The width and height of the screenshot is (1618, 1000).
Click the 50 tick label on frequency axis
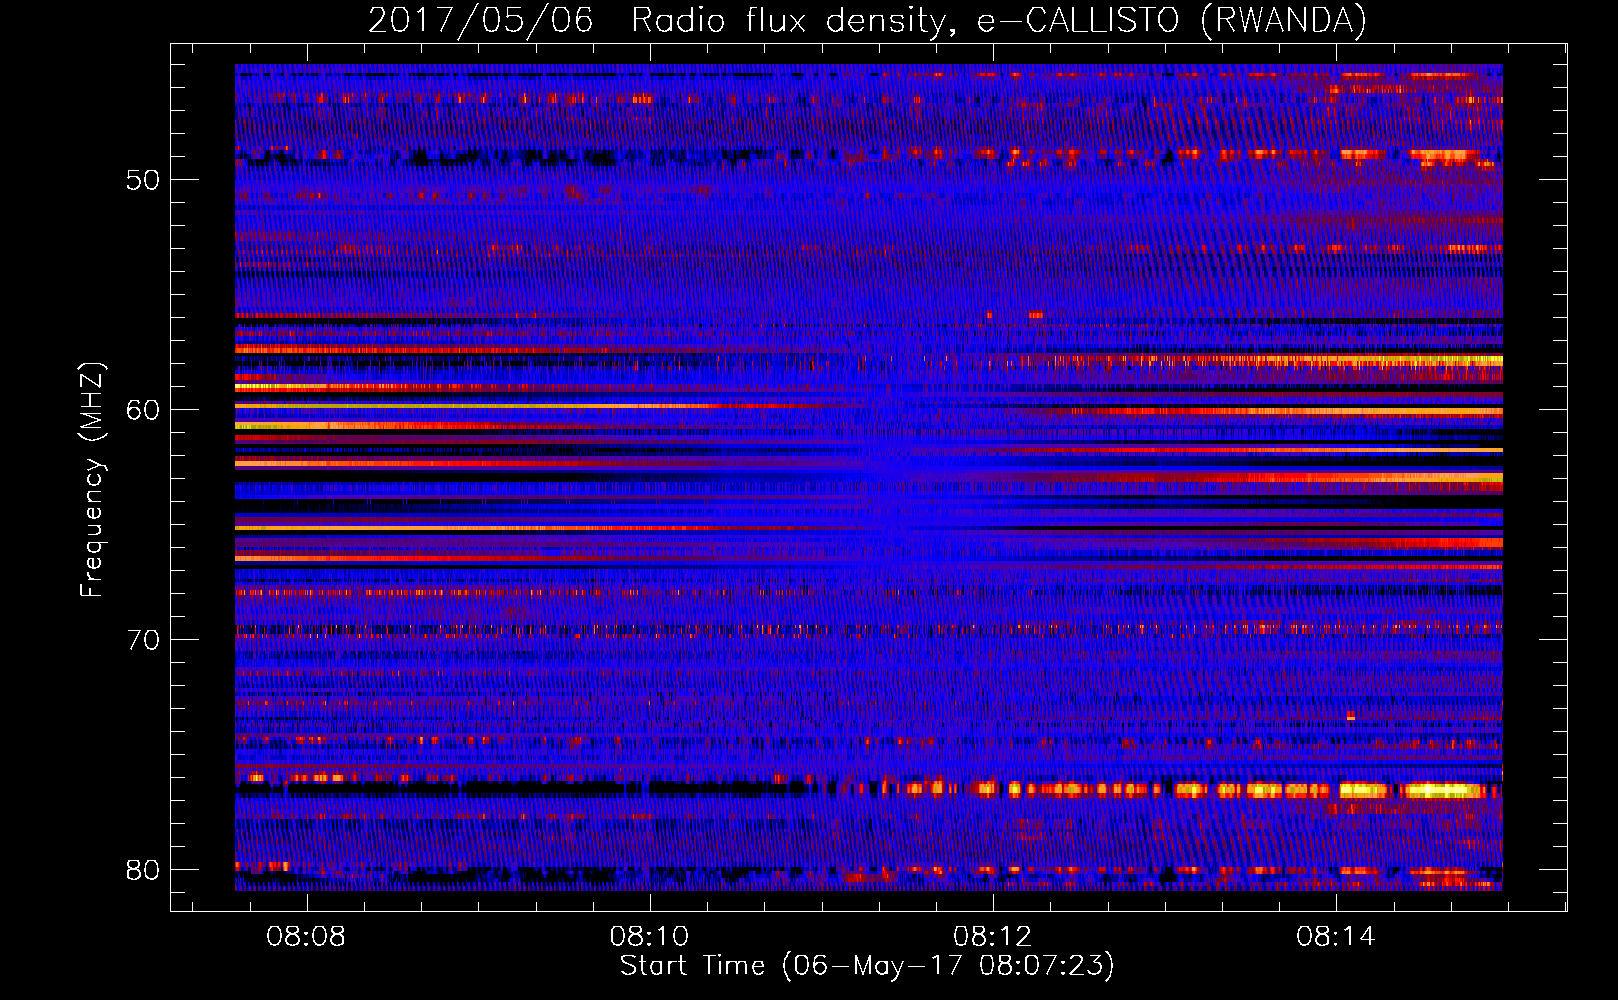click(x=142, y=180)
